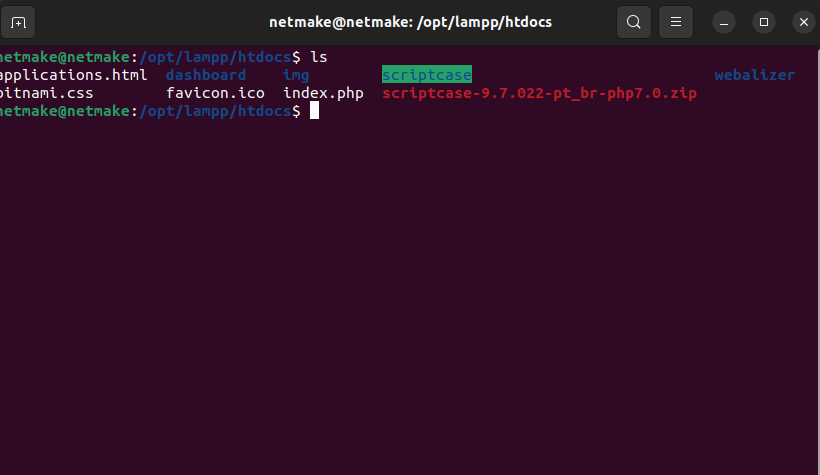
Task: Click the applications.html file name
Action: point(73,75)
